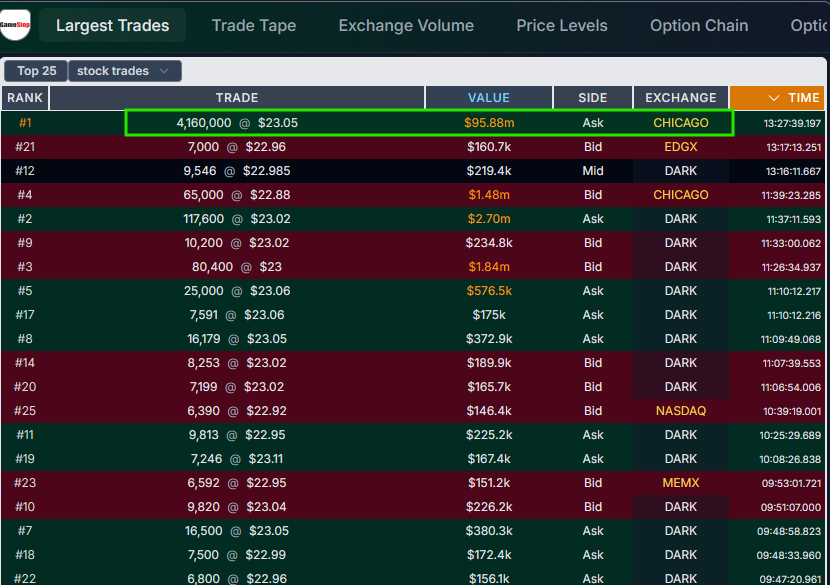Sort by the EXCHANGE column header

[681, 98]
